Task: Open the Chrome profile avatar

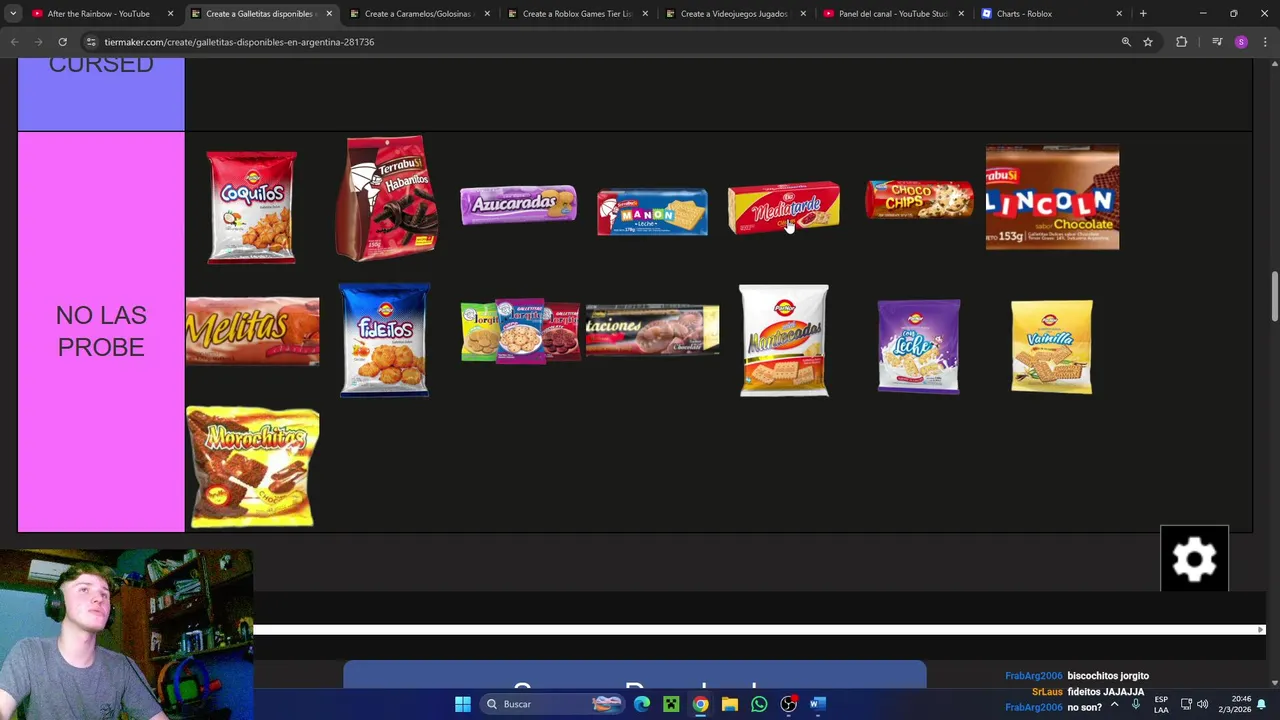Action: click(x=1241, y=42)
